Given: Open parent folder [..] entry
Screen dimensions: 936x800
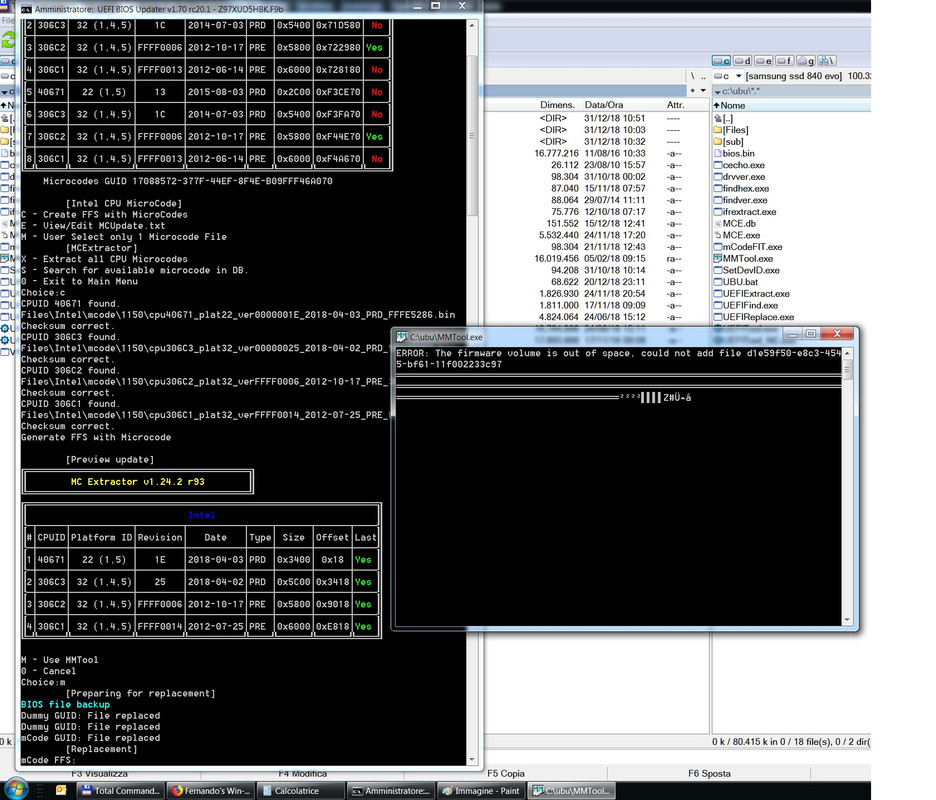Looking at the screenshot, I should (x=723, y=118).
